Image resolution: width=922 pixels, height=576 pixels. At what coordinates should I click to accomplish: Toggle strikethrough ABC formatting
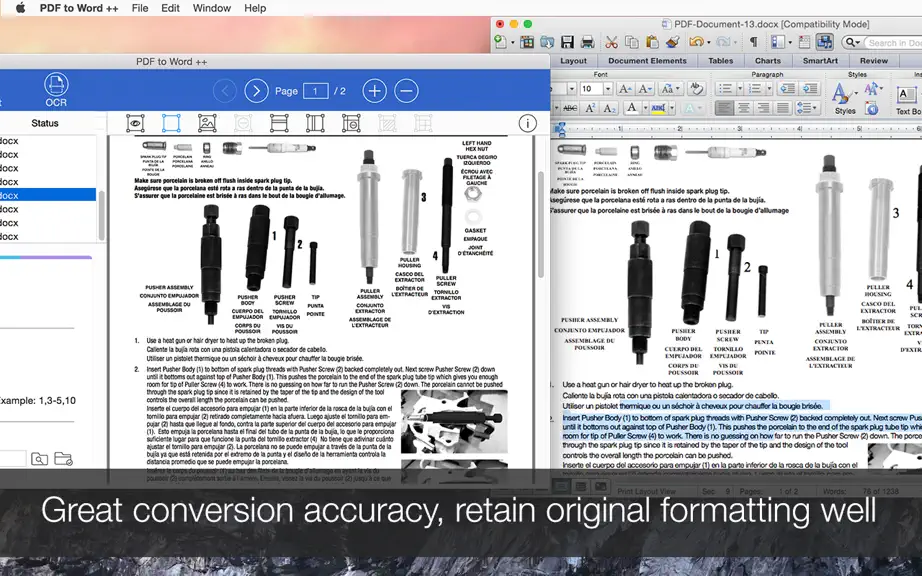[570, 108]
